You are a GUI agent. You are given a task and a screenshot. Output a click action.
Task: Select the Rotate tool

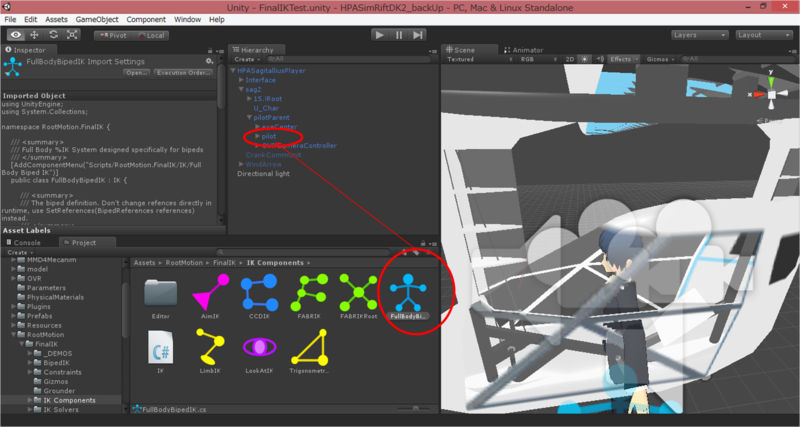(x=54, y=35)
